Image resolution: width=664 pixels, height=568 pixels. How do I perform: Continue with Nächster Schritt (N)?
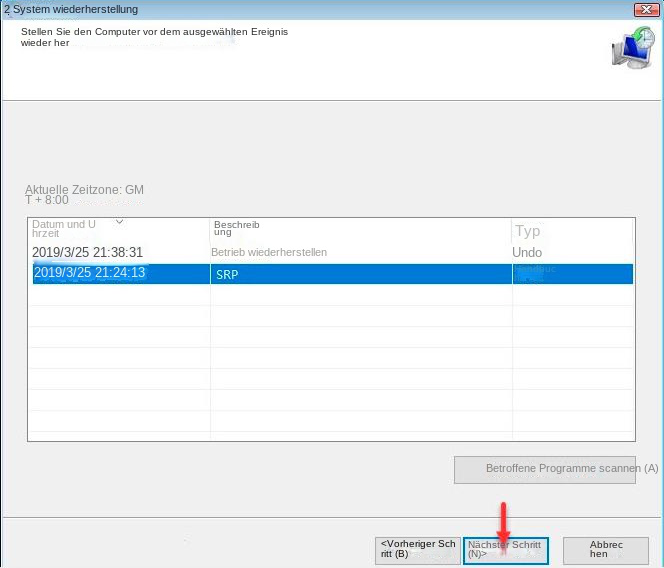pyautogui.click(x=506, y=550)
